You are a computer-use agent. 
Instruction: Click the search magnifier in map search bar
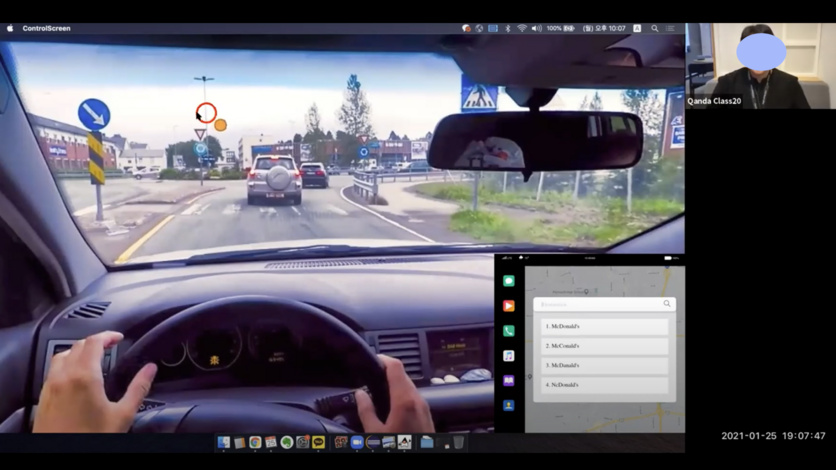click(x=667, y=304)
